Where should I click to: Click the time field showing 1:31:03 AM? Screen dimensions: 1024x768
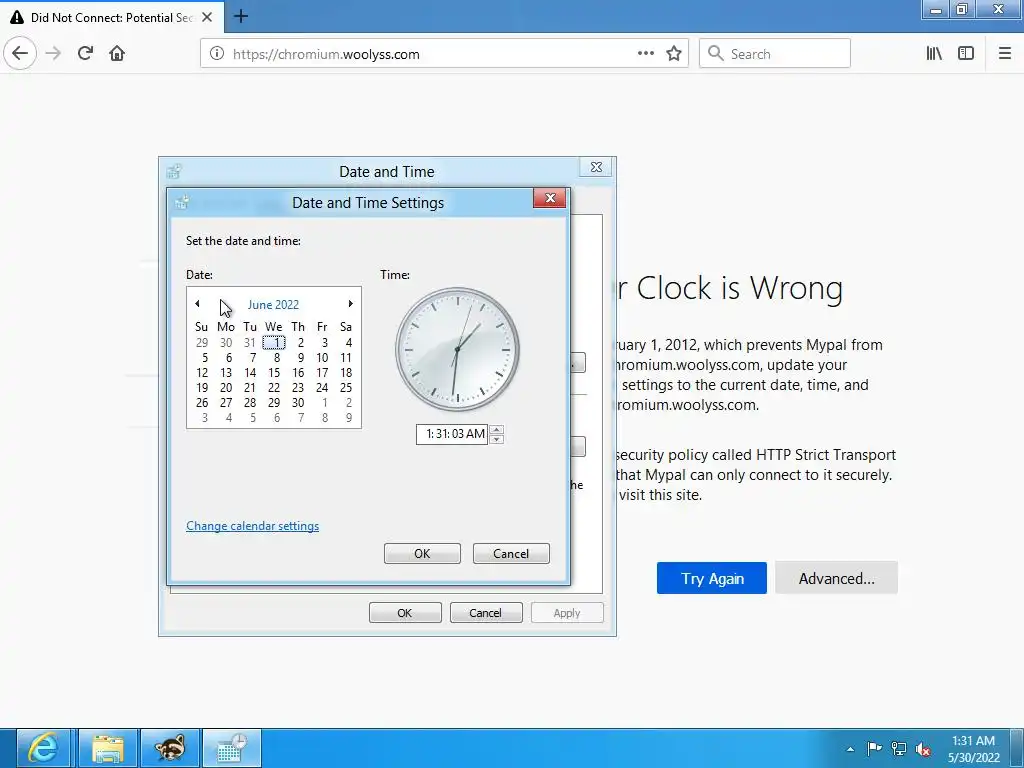click(x=452, y=434)
